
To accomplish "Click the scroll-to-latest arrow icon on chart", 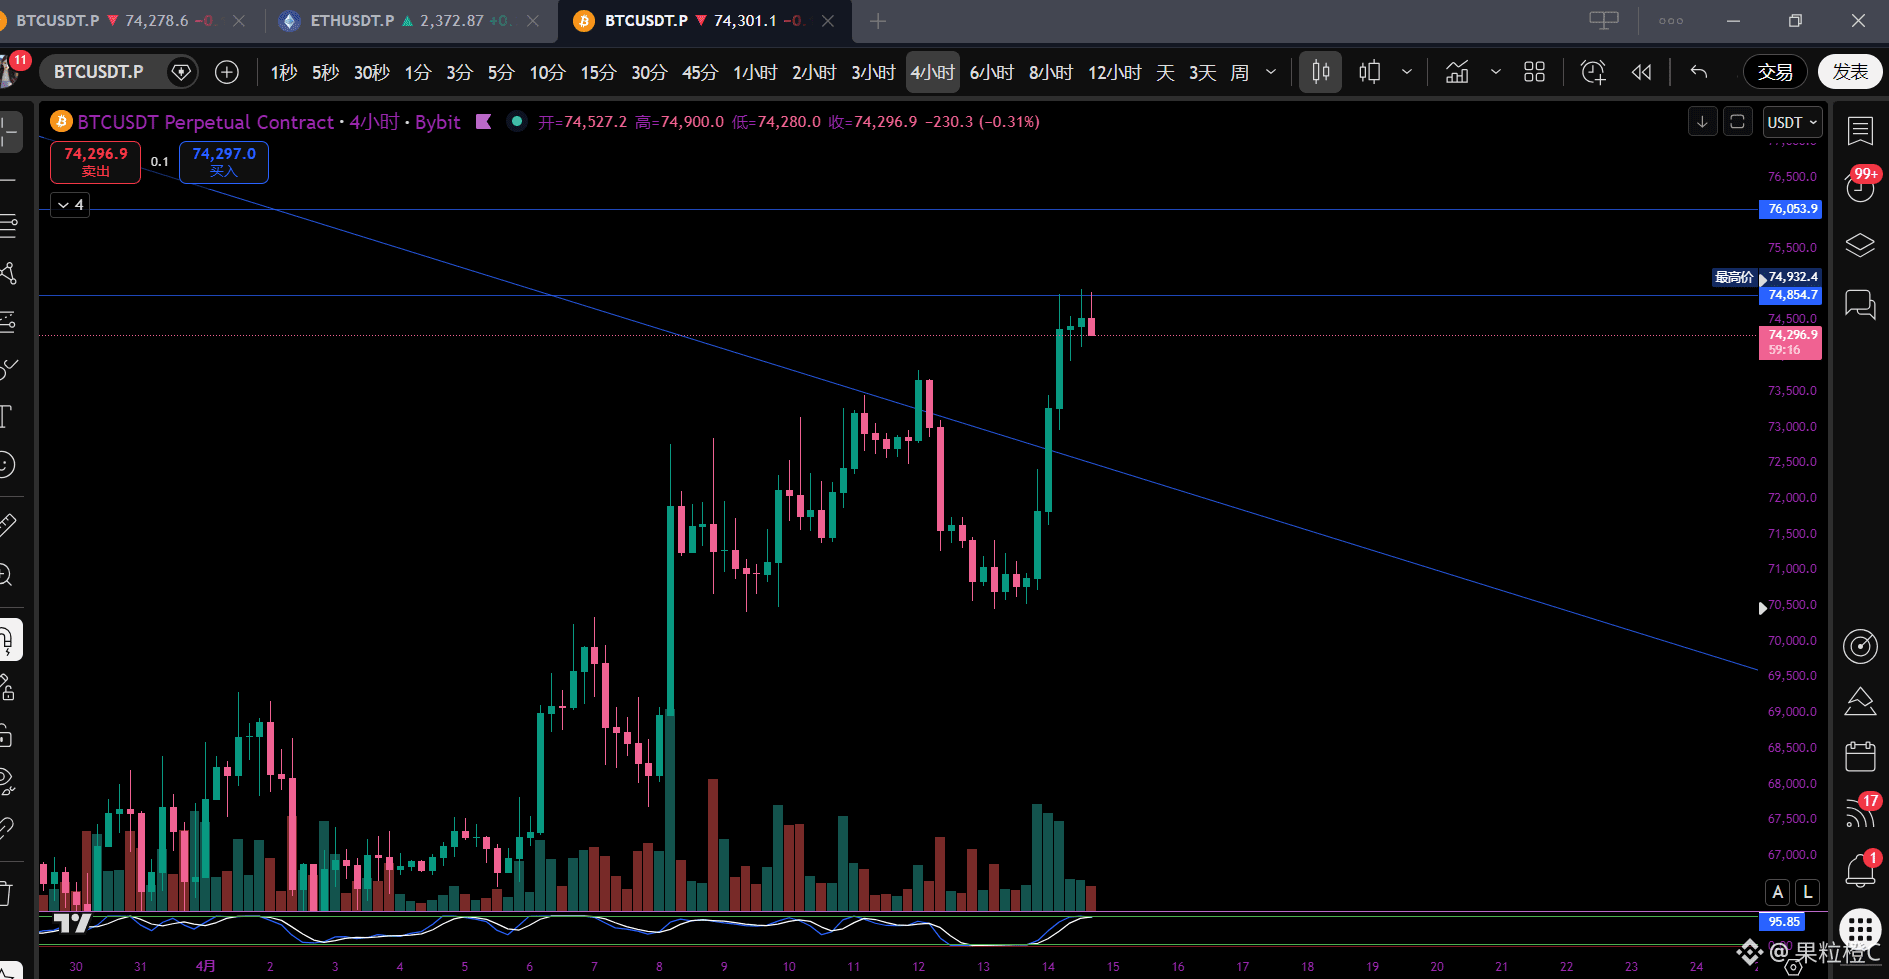I will click(x=1702, y=122).
